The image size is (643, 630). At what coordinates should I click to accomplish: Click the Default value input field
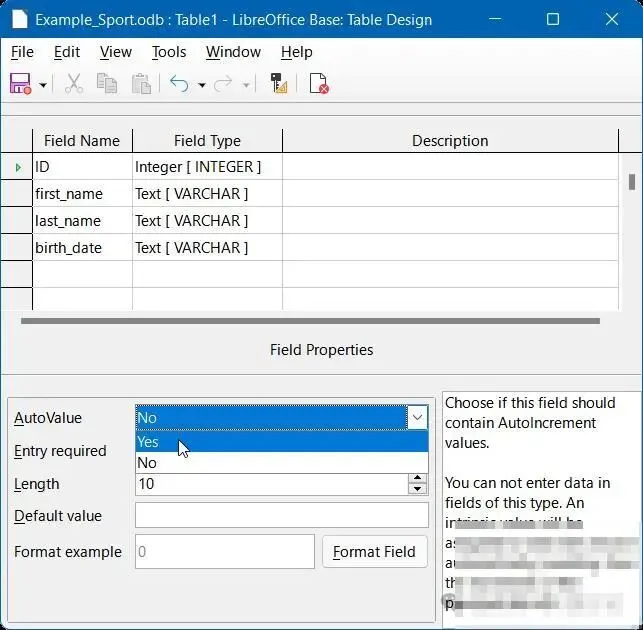[282, 516]
